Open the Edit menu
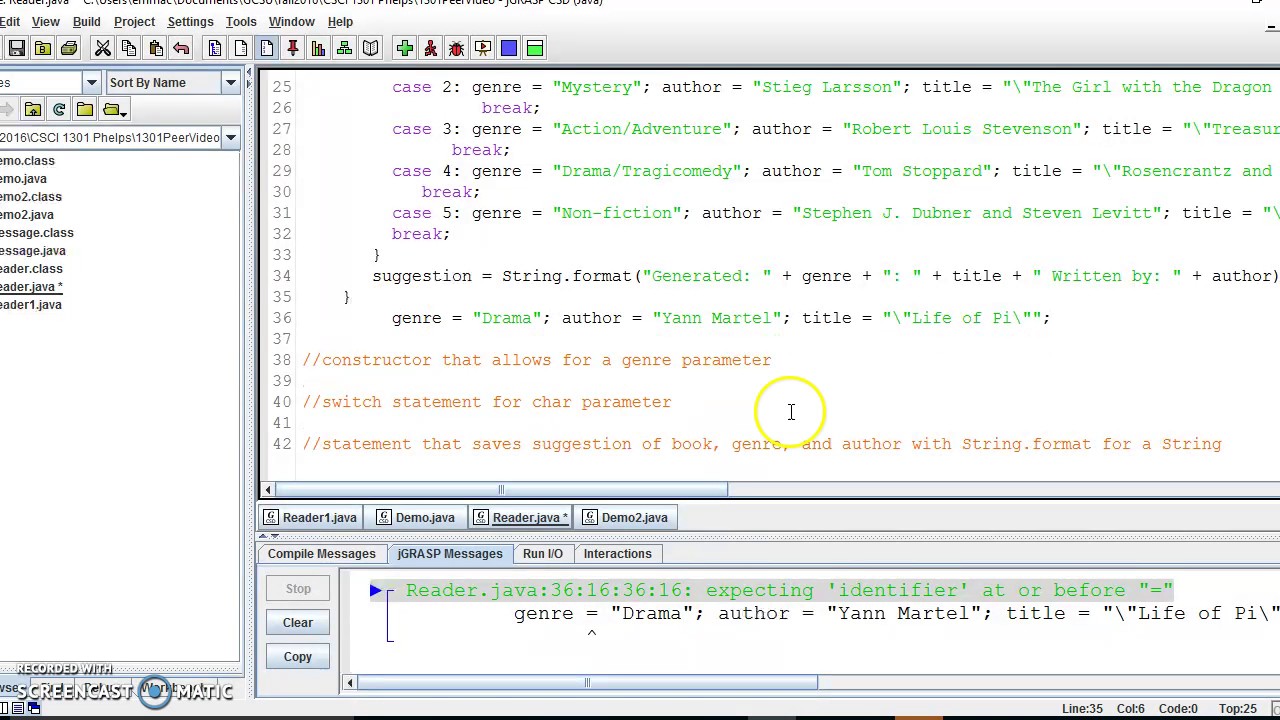This screenshot has height=720, width=1280. click(10, 21)
